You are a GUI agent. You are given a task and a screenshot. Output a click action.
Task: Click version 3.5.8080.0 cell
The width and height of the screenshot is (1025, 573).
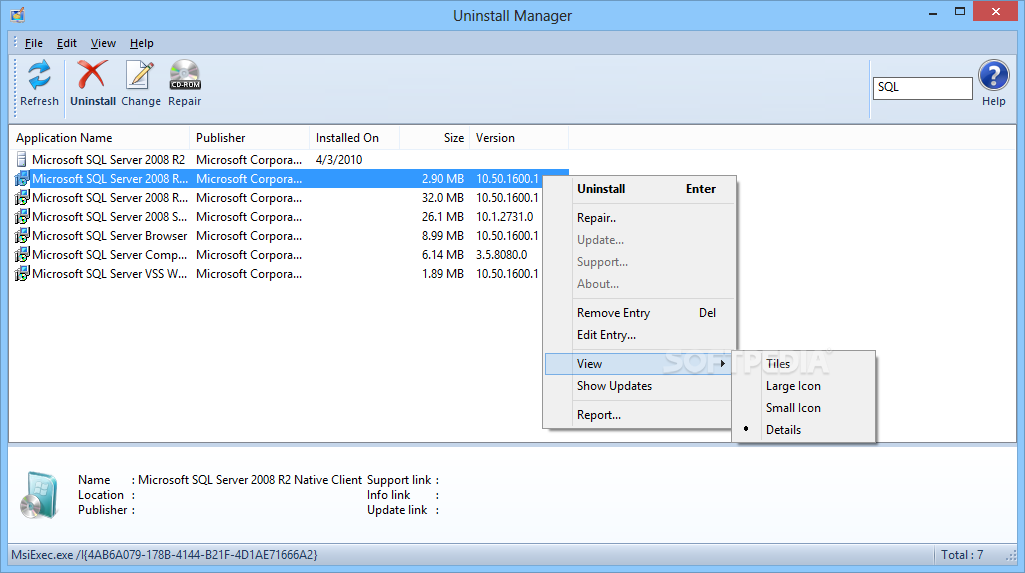click(501, 254)
